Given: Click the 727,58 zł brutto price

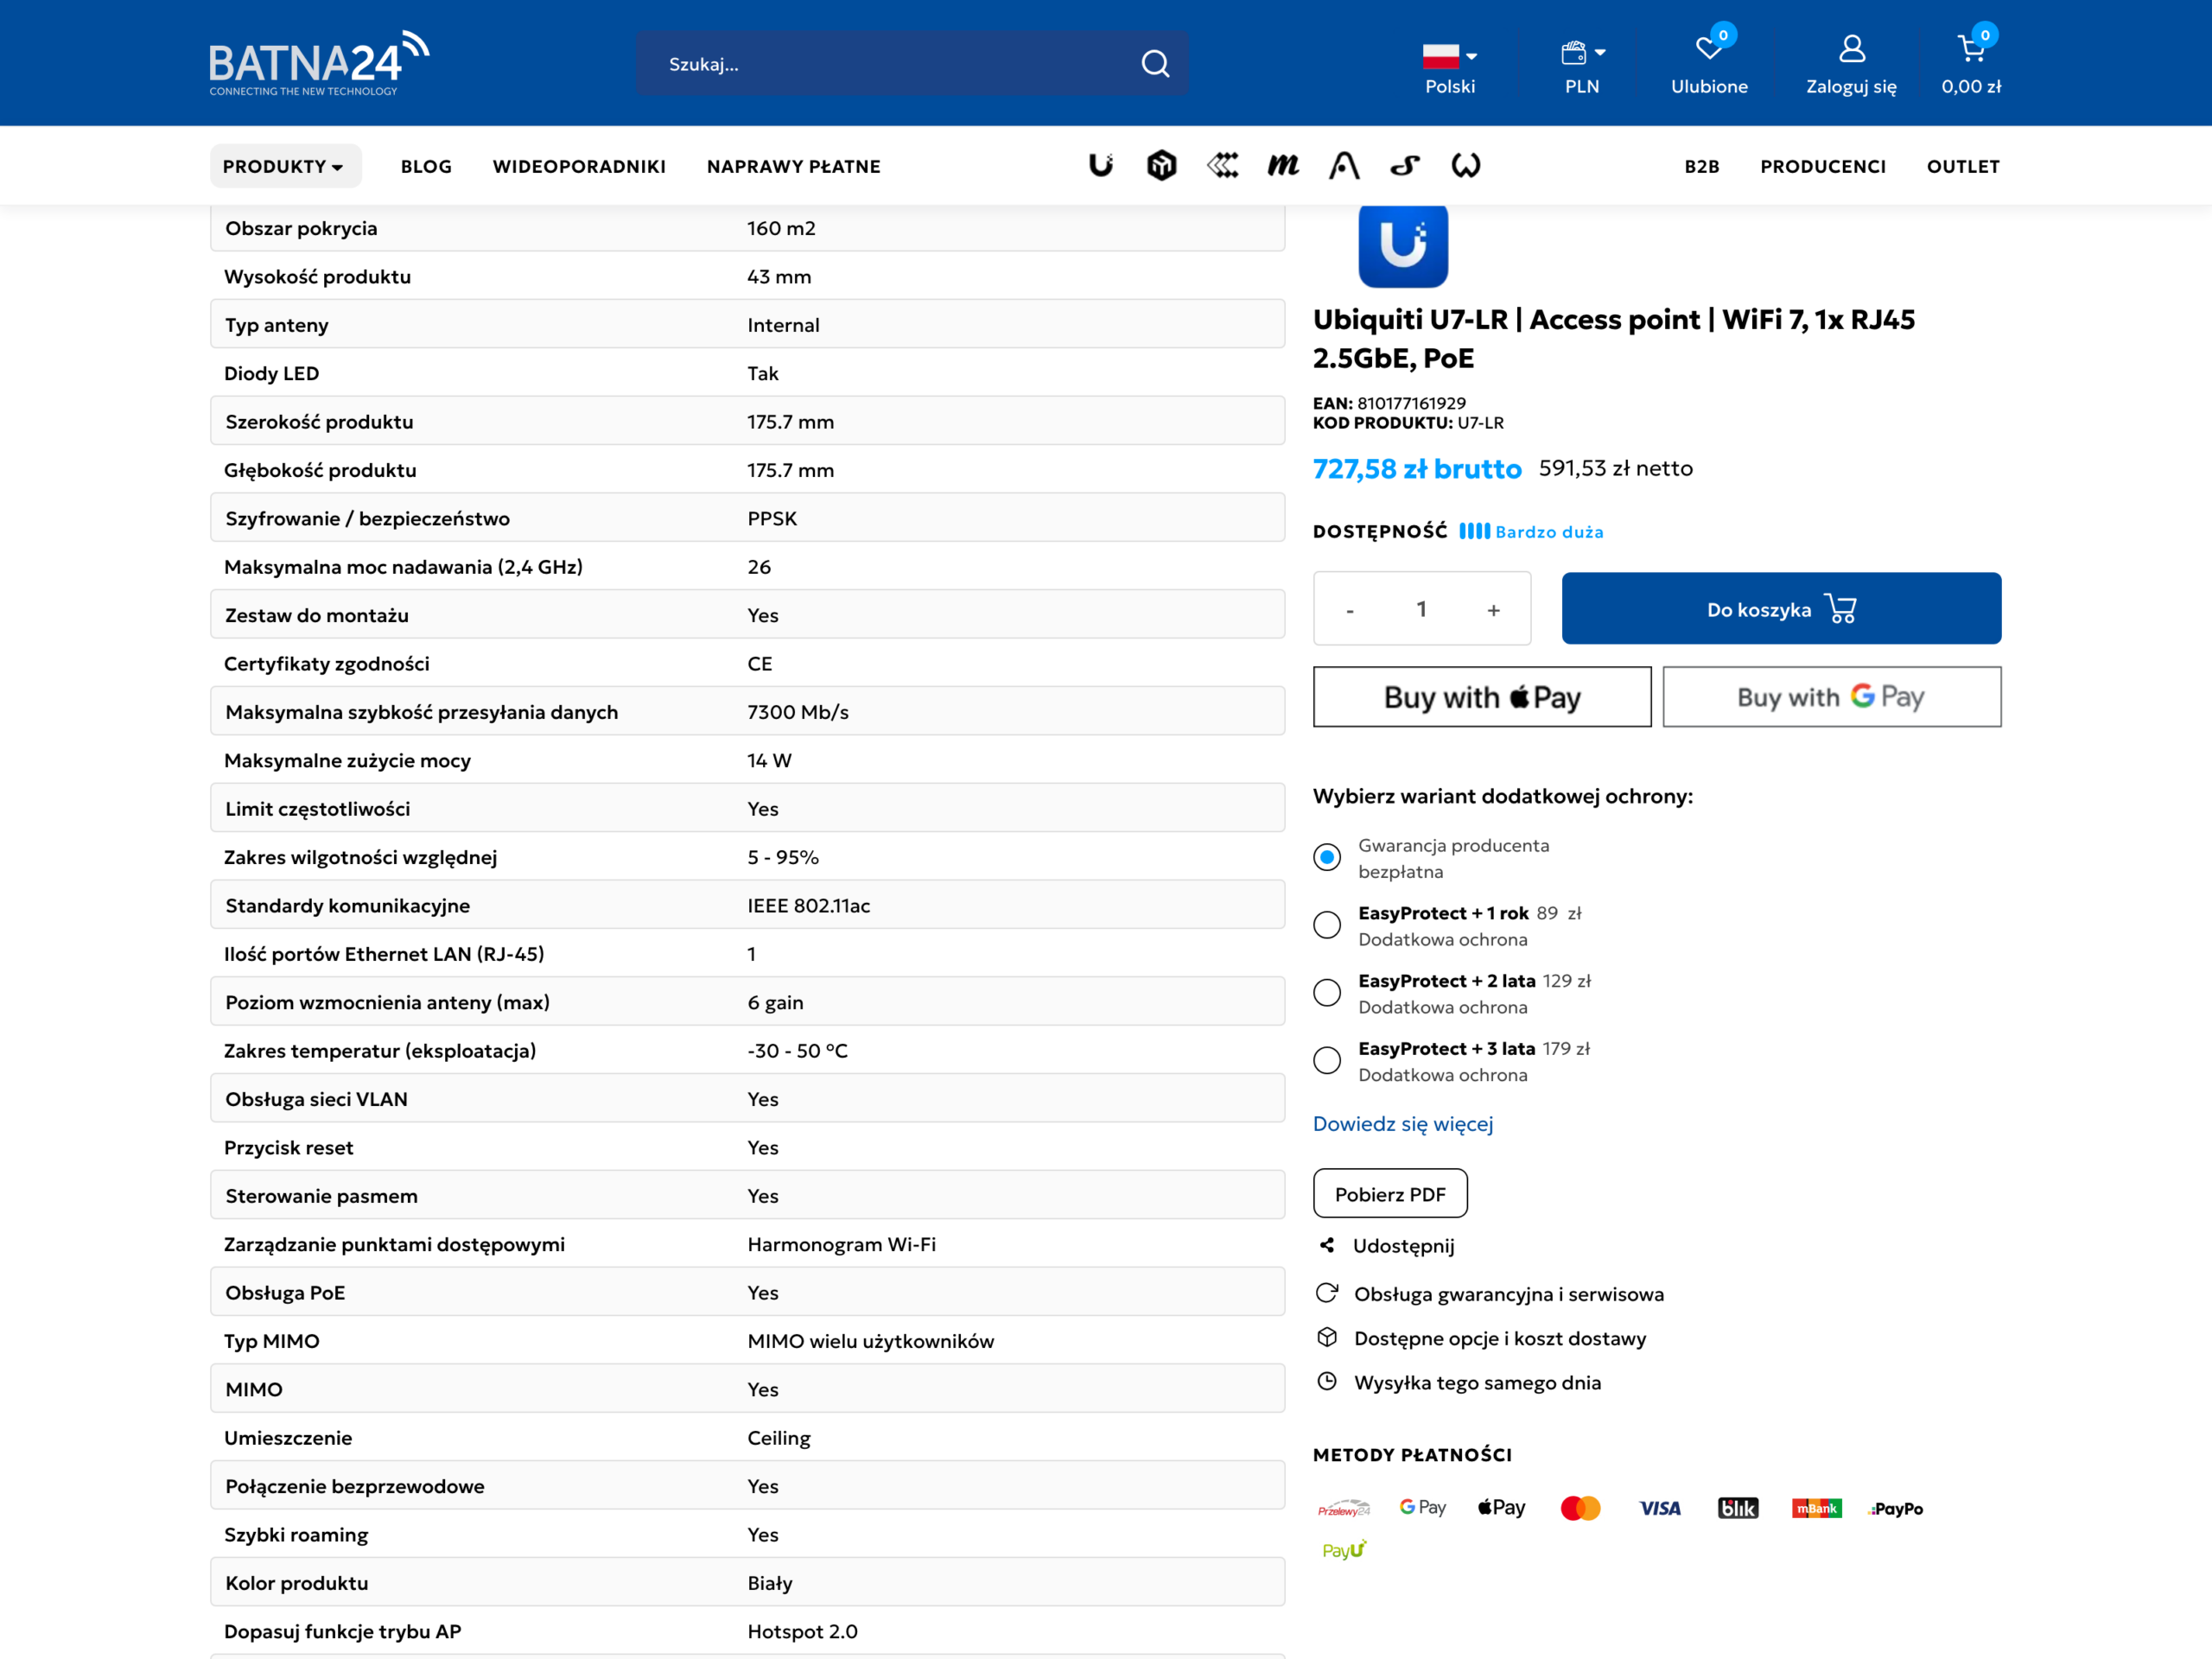Looking at the screenshot, I should (x=1417, y=468).
